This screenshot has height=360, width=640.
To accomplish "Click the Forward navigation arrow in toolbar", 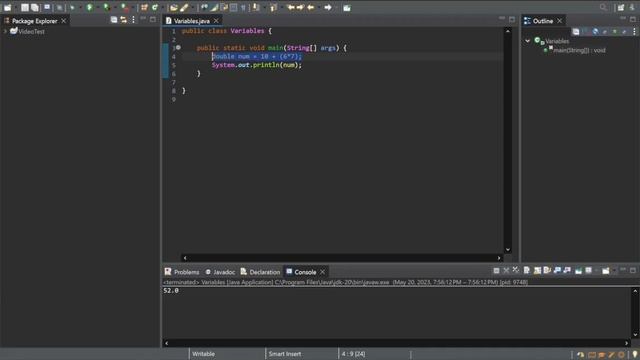I will (x=328, y=7).
